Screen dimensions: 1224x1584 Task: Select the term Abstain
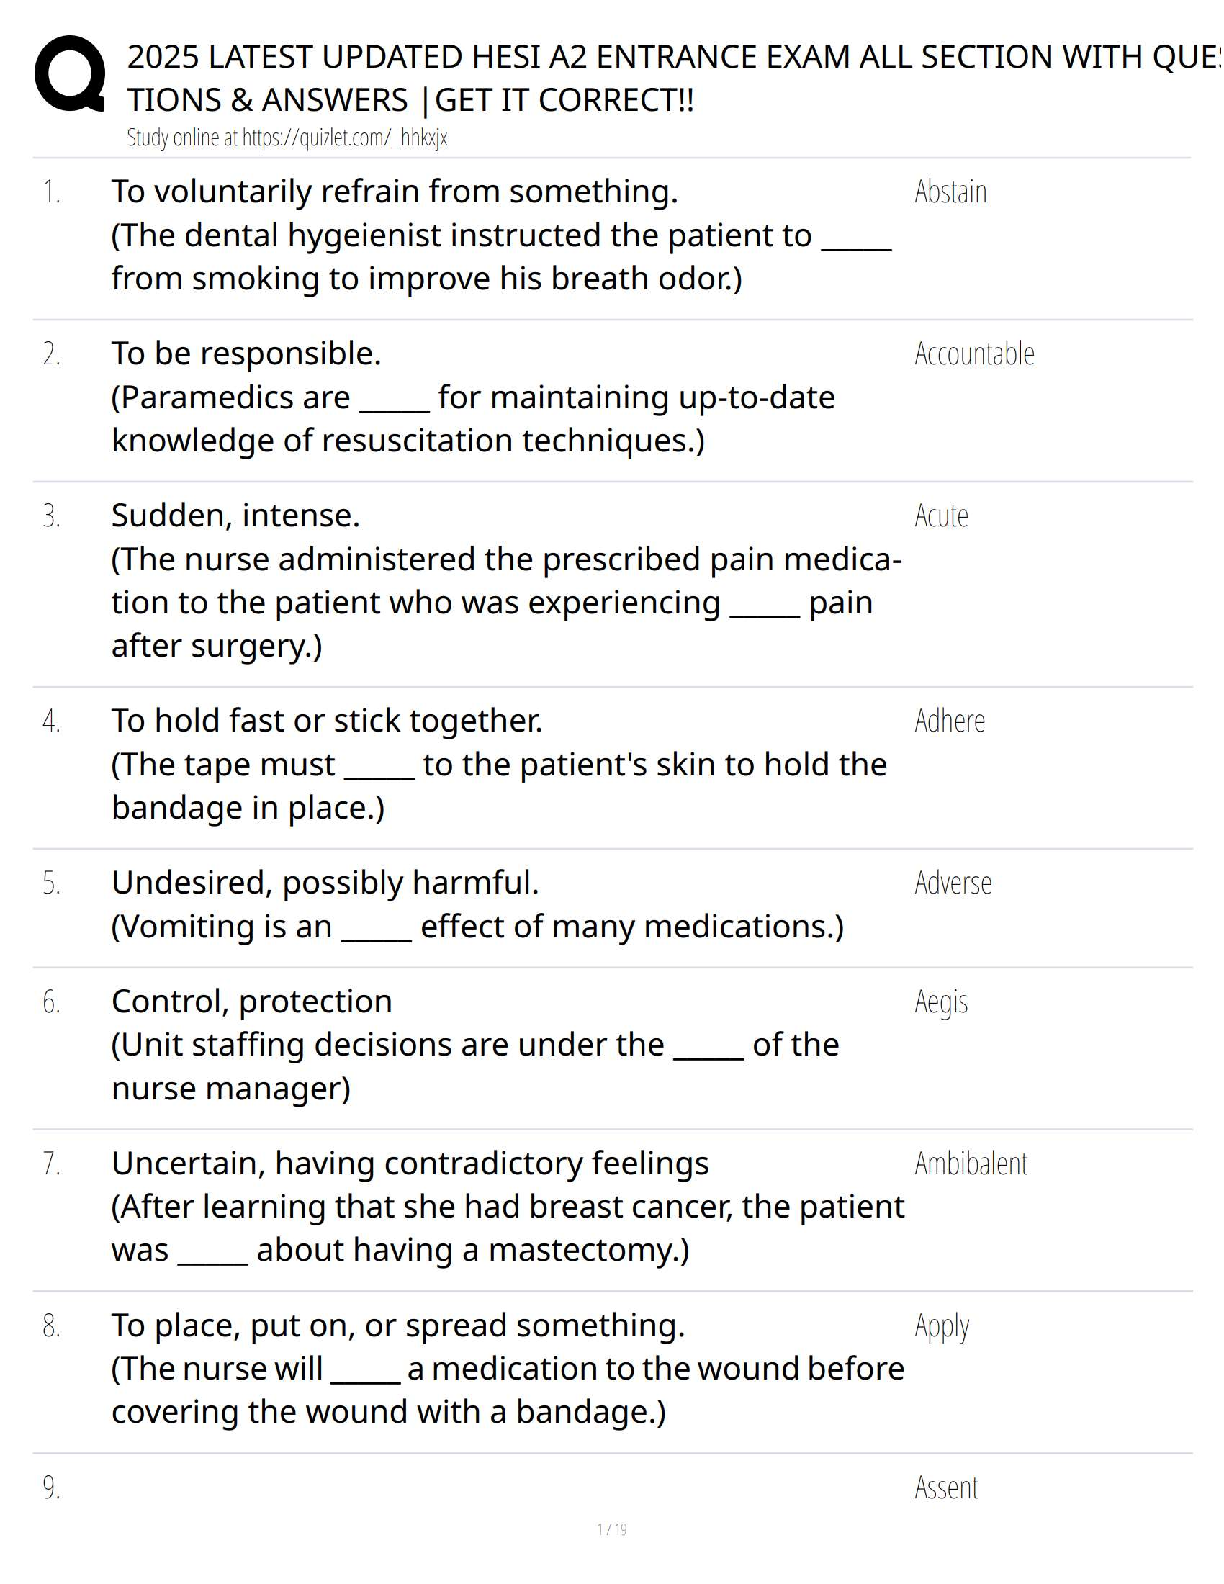pyautogui.click(x=950, y=191)
